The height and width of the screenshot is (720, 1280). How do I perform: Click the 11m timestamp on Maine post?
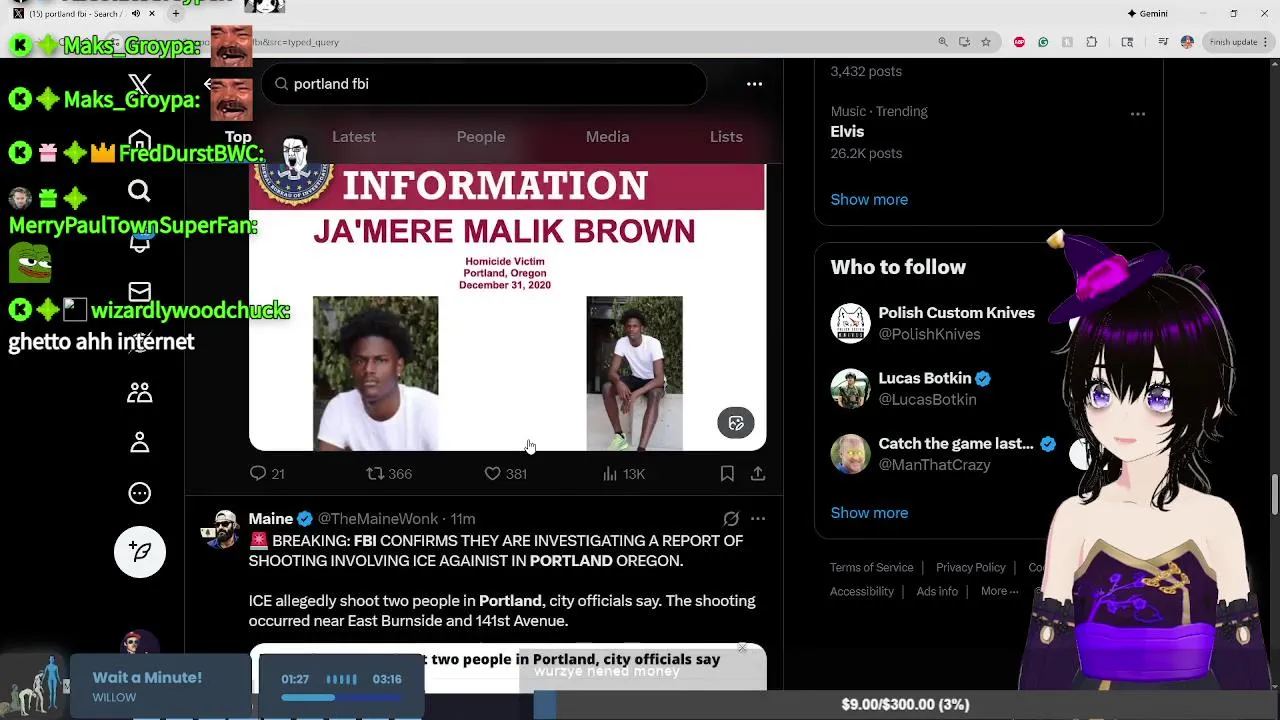click(462, 519)
